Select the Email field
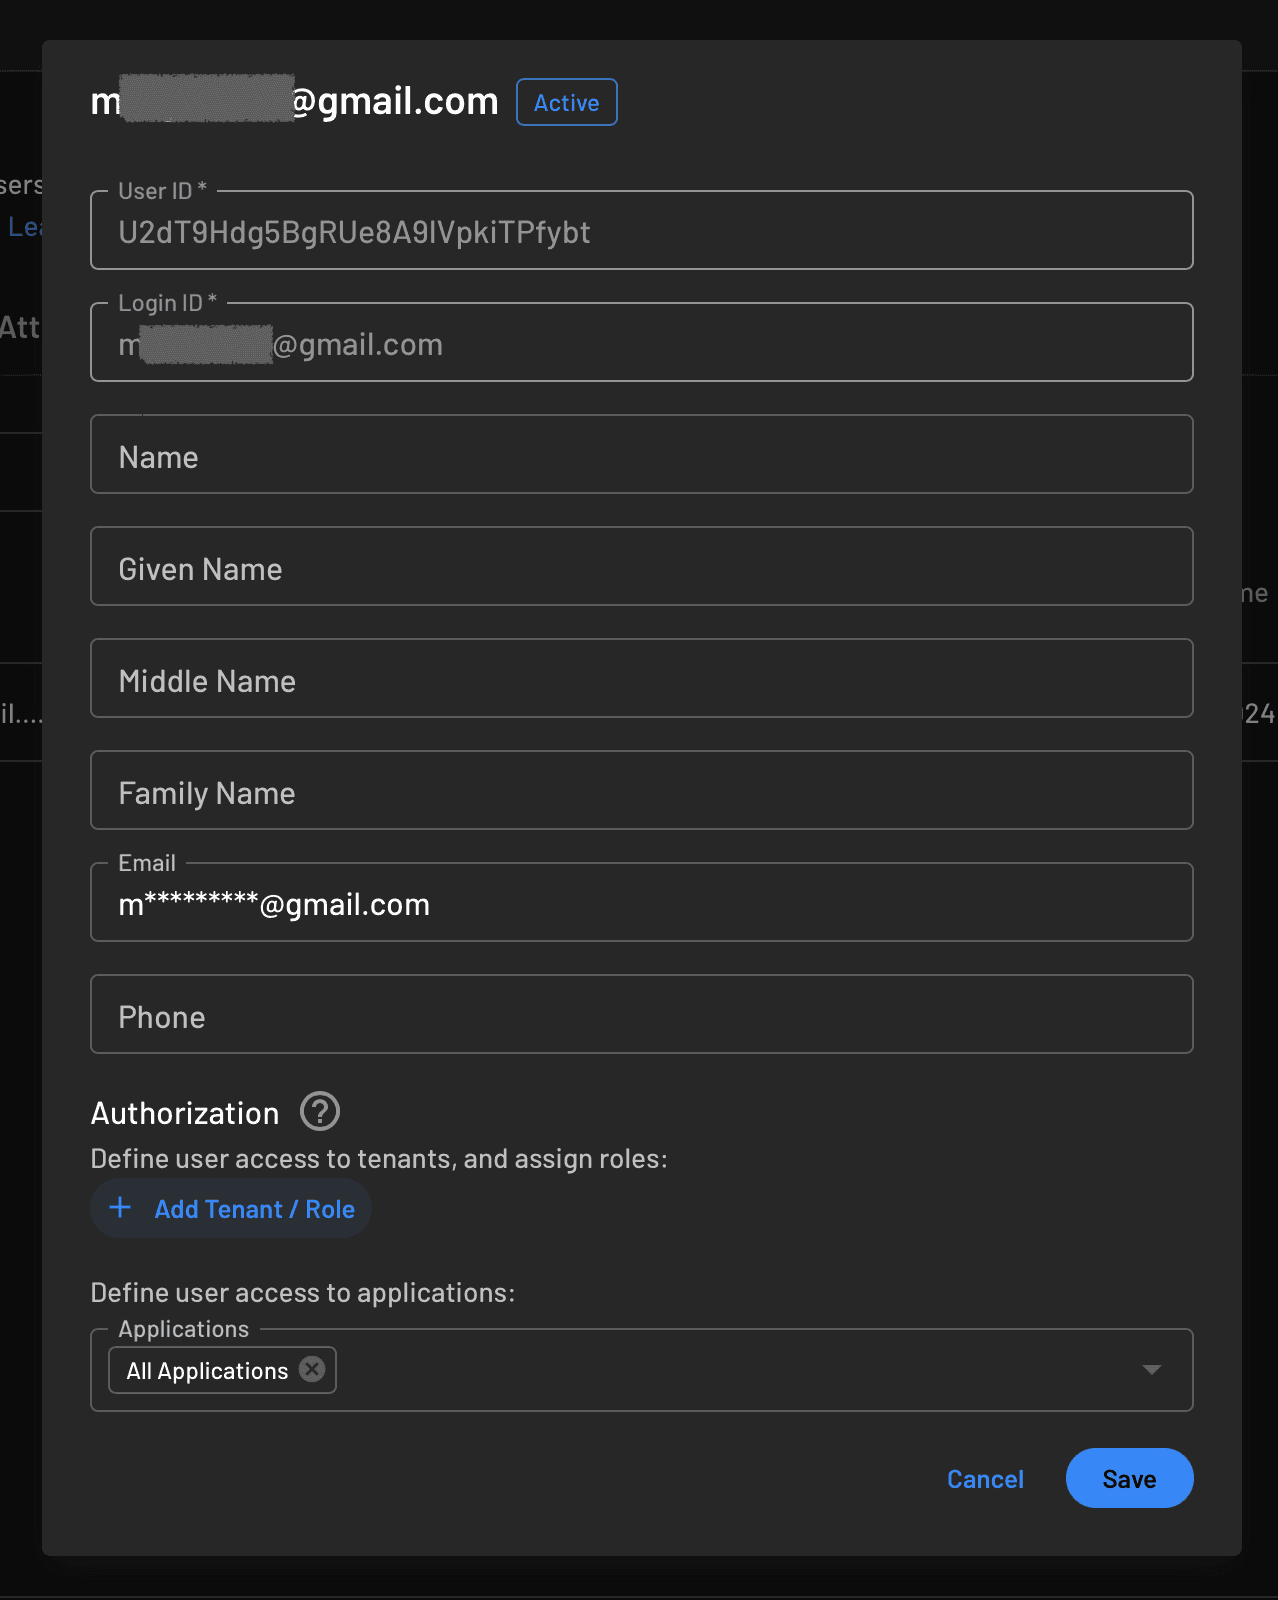Viewport: 1278px width, 1600px height. pos(641,903)
